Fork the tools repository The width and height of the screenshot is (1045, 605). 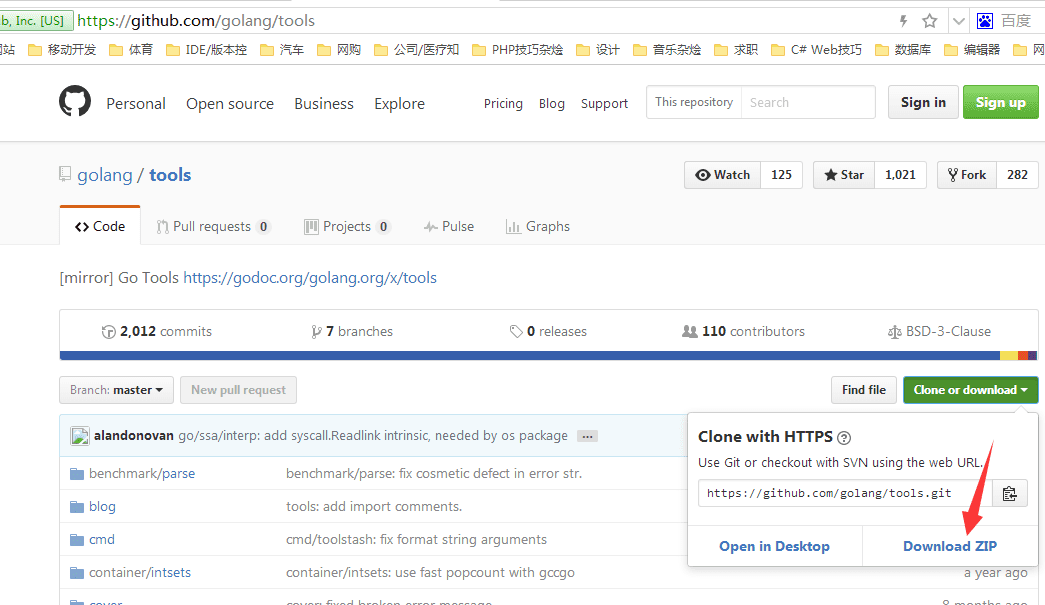pos(966,175)
